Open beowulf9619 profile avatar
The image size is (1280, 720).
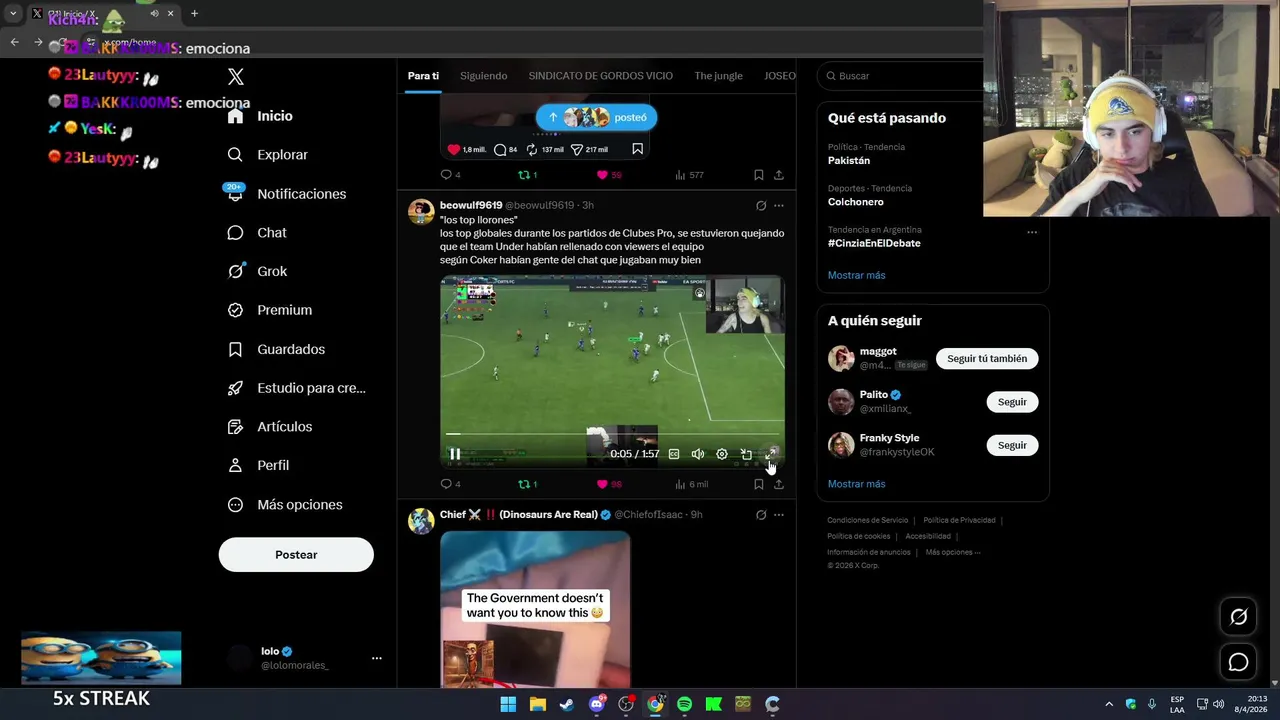coord(421,212)
